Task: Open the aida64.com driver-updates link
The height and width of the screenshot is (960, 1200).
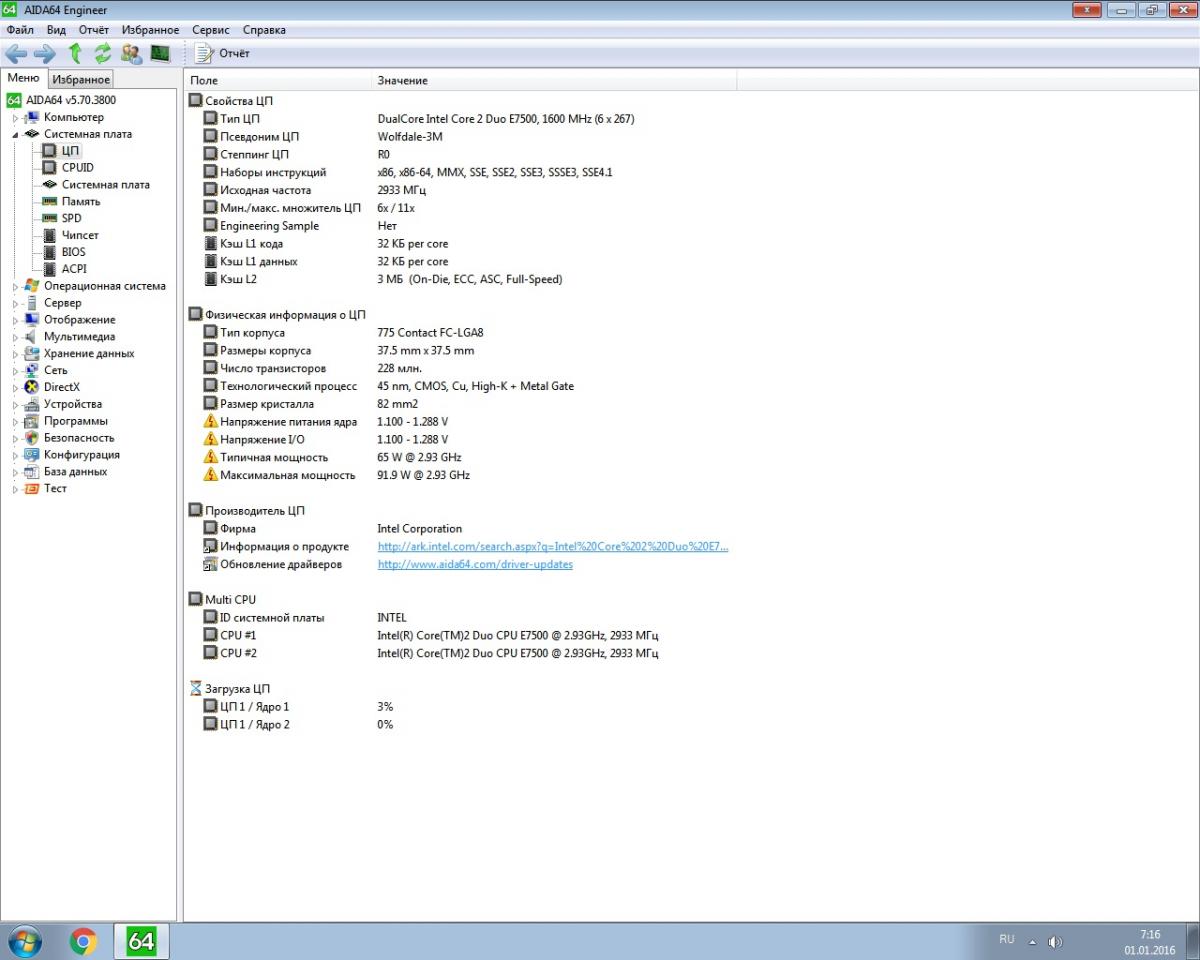Action: [x=475, y=565]
